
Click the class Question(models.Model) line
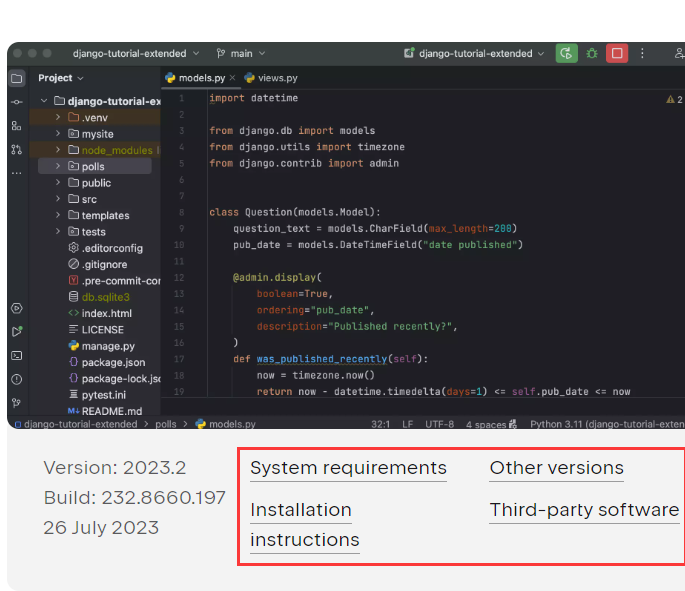coord(295,212)
